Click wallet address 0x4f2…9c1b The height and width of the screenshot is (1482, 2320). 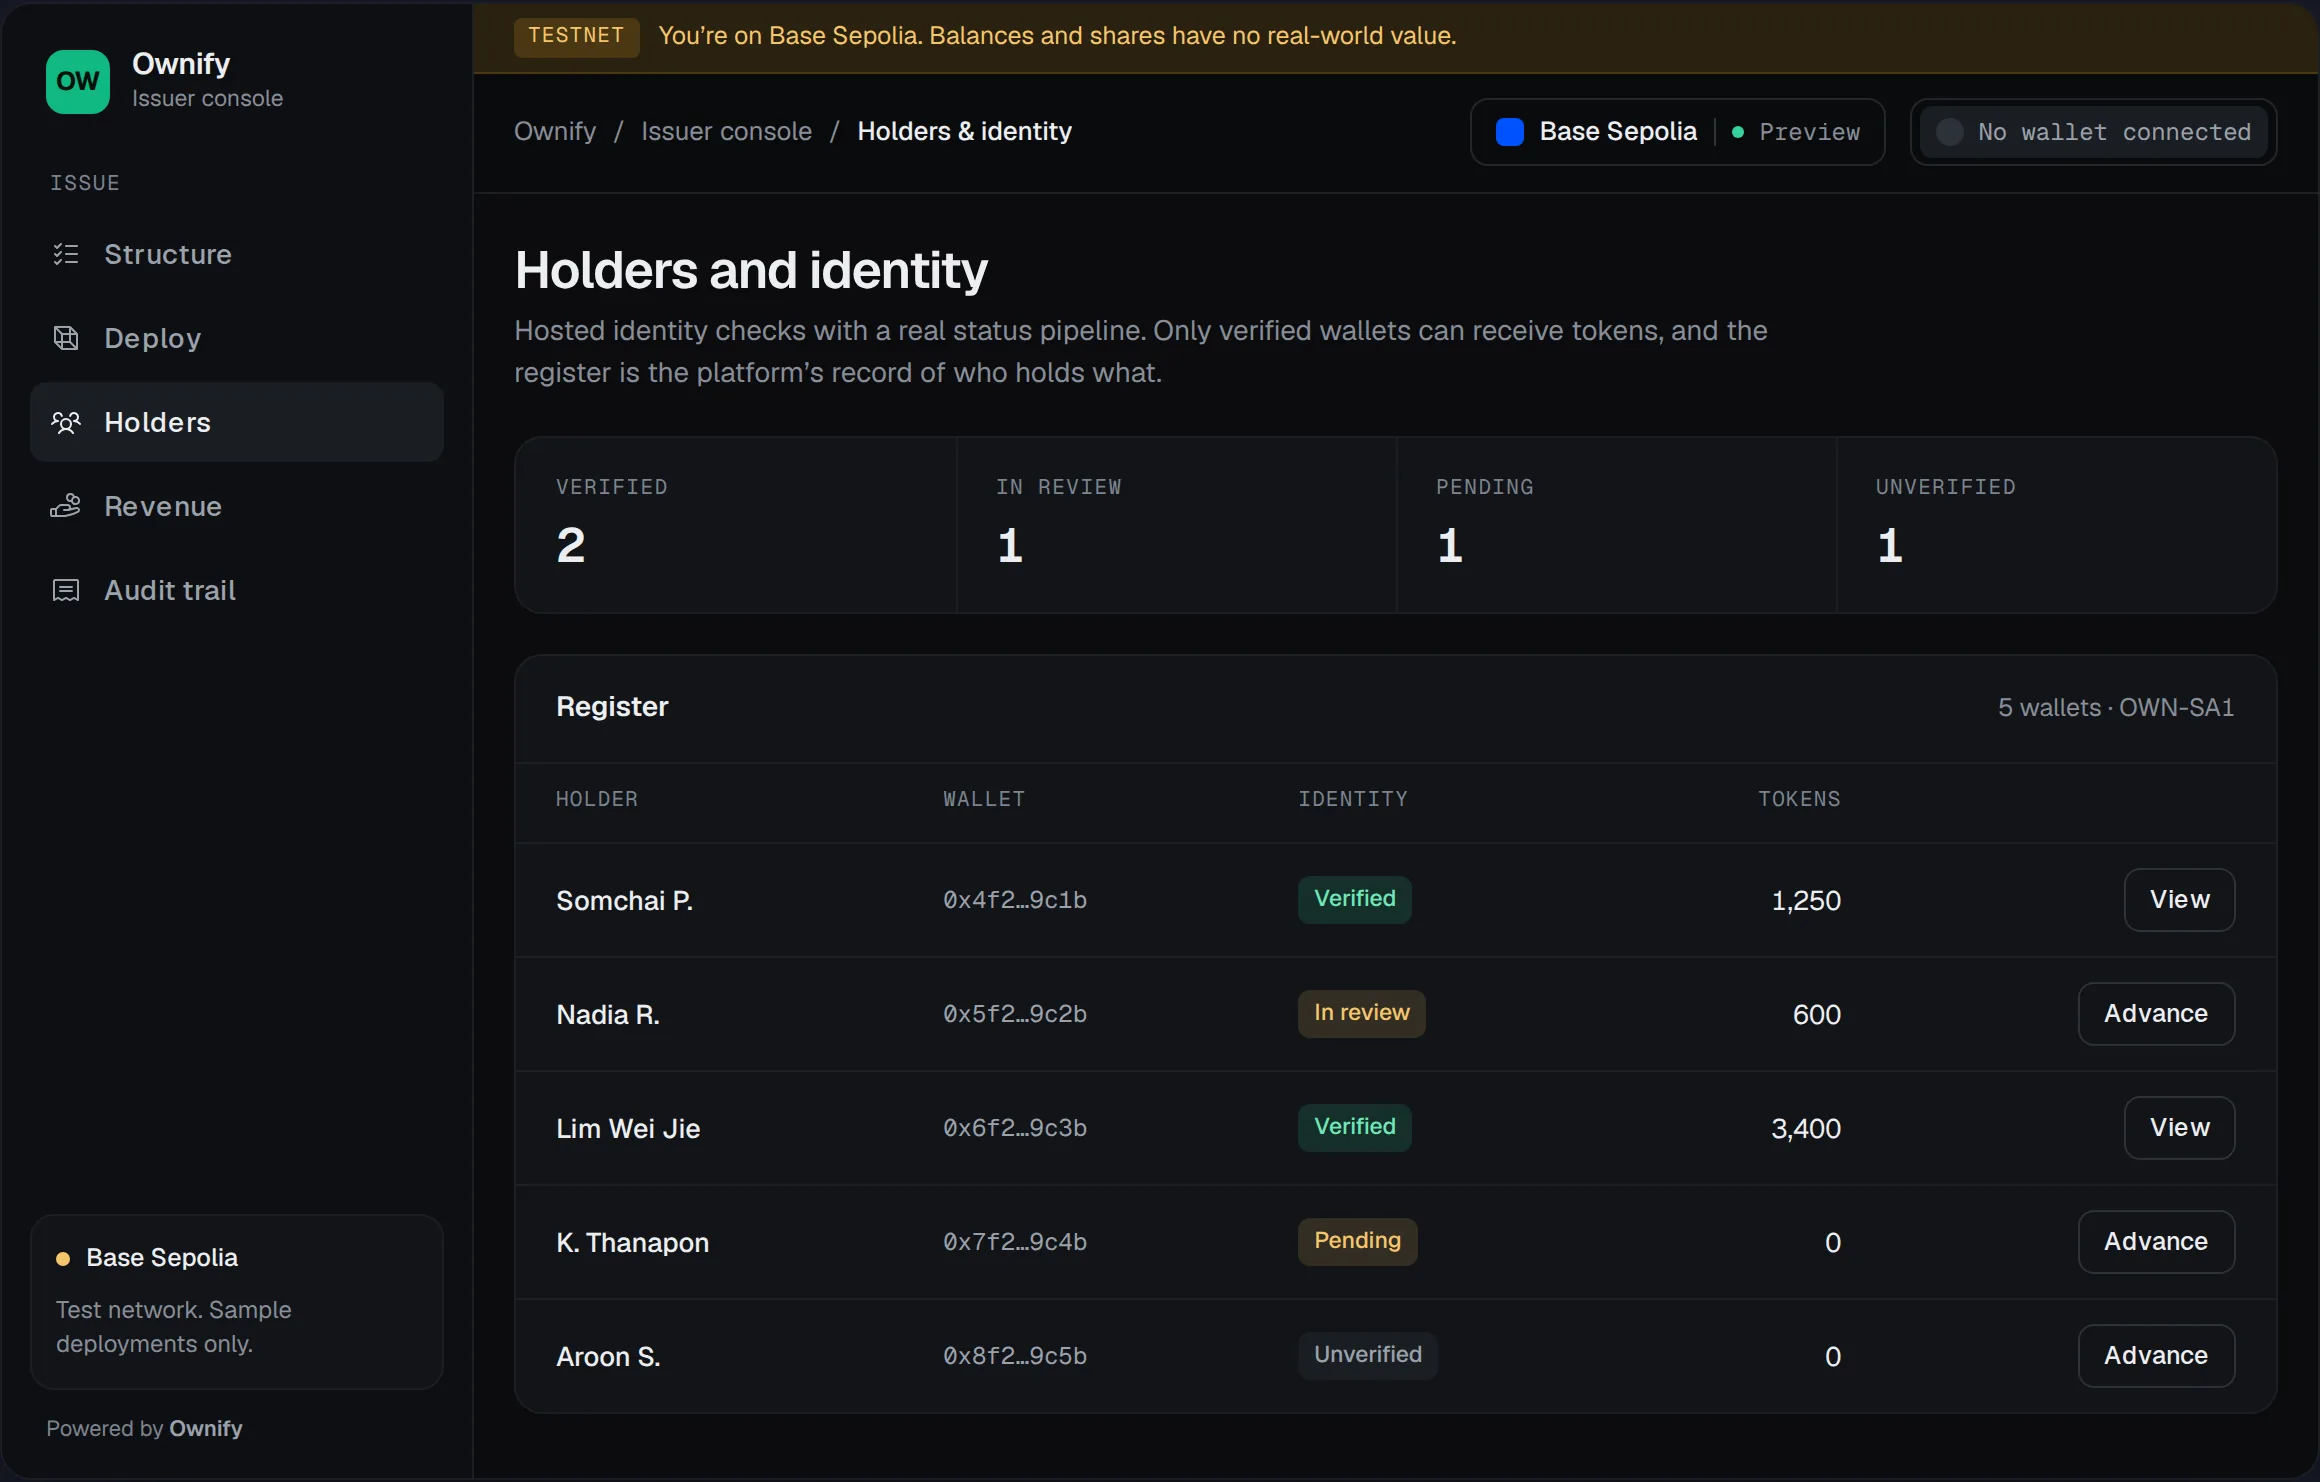(x=1014, y=900)
